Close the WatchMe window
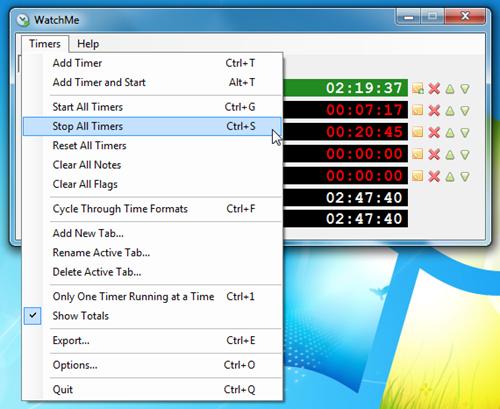This screenshot has width=500, height=409. pyautogui.click(x=465, y=17)
